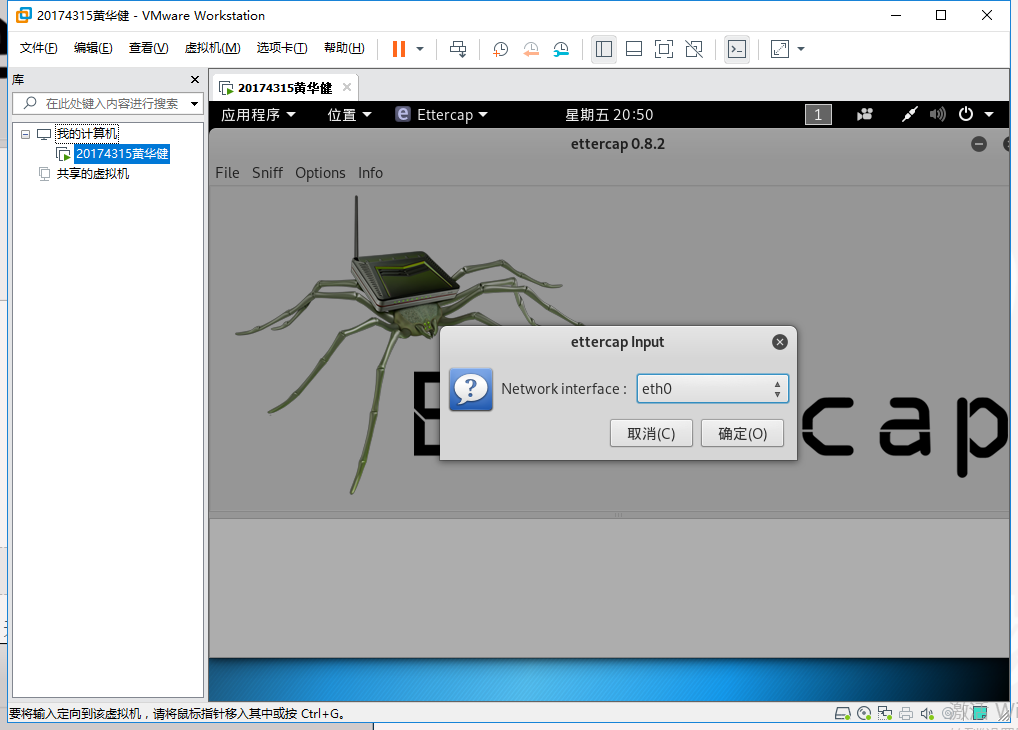Open ettercap Info menu
1018x730 pixels.
coord(371,173)
